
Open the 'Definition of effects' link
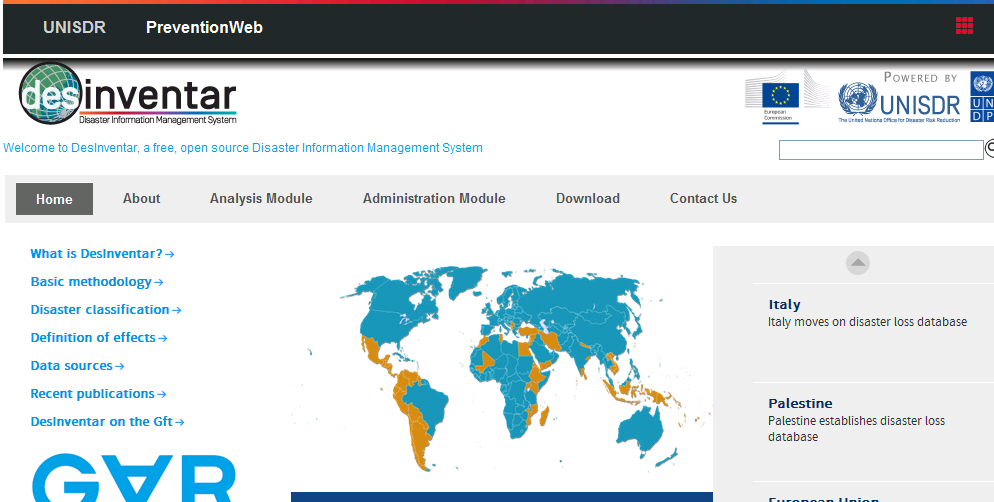[99, 337]
